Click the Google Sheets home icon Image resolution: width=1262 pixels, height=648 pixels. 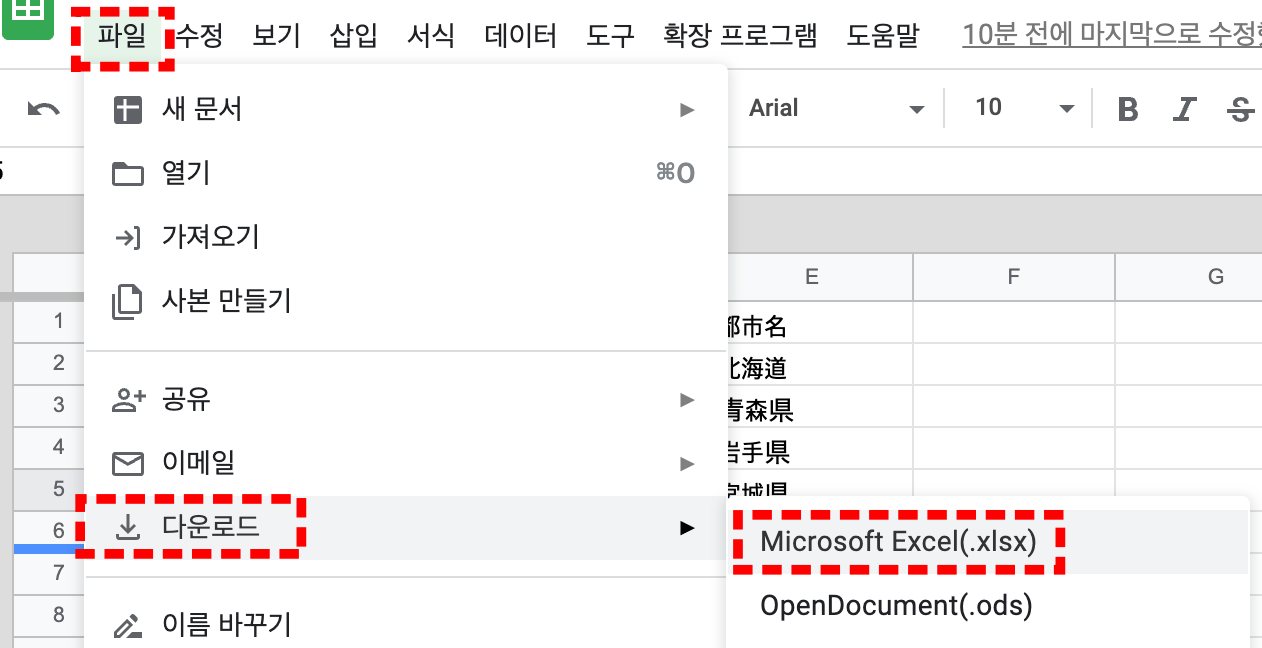28,18
